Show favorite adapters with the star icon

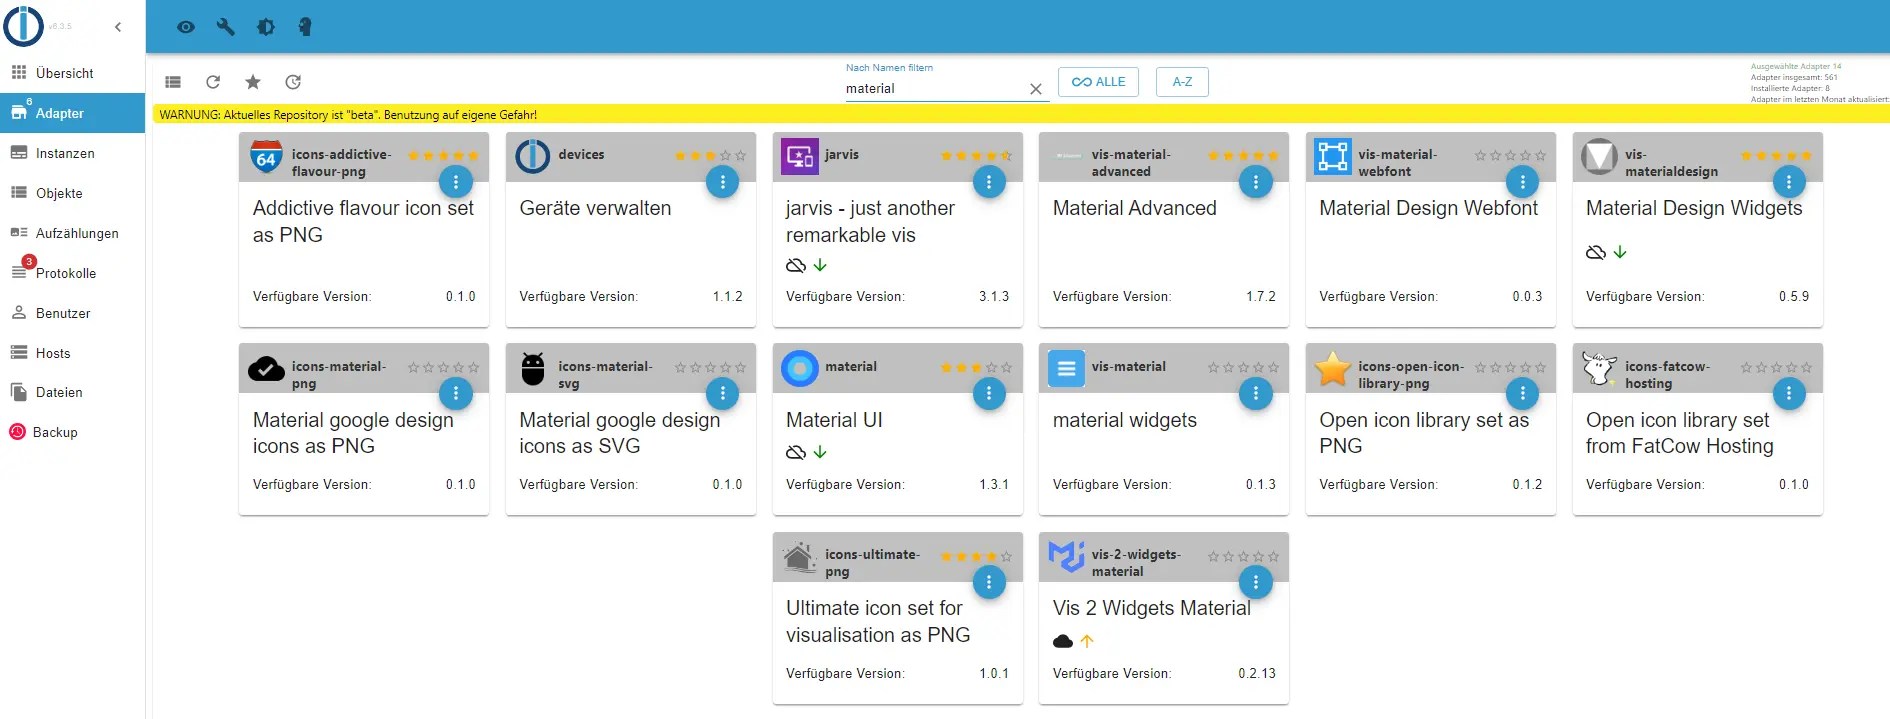pos(253,82)
